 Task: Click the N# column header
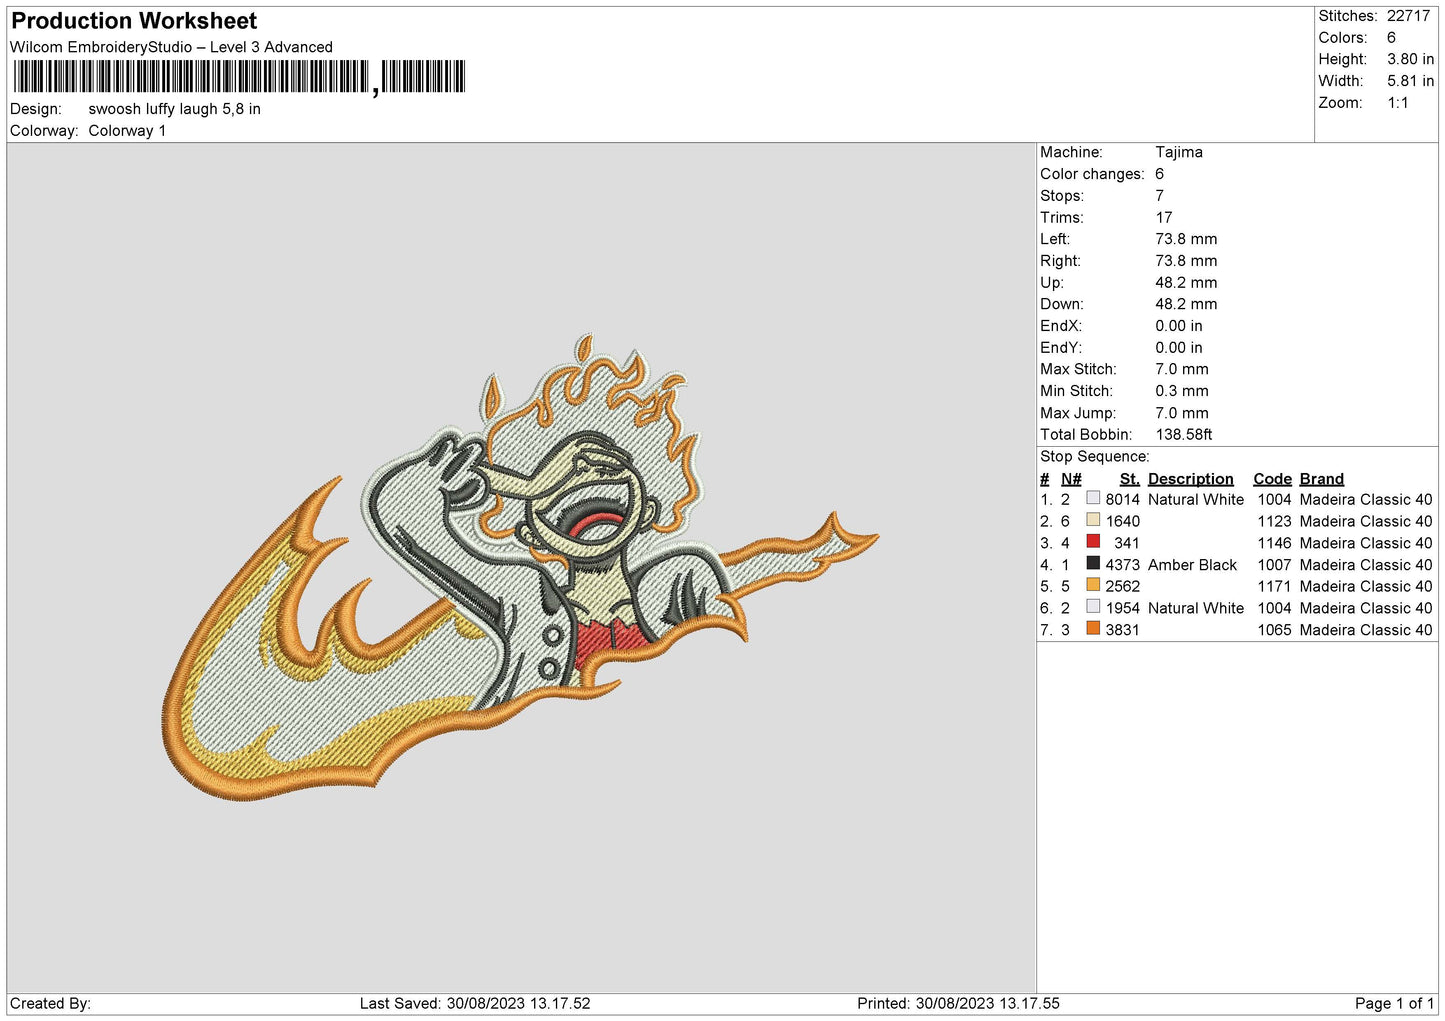click(1071, 479)
